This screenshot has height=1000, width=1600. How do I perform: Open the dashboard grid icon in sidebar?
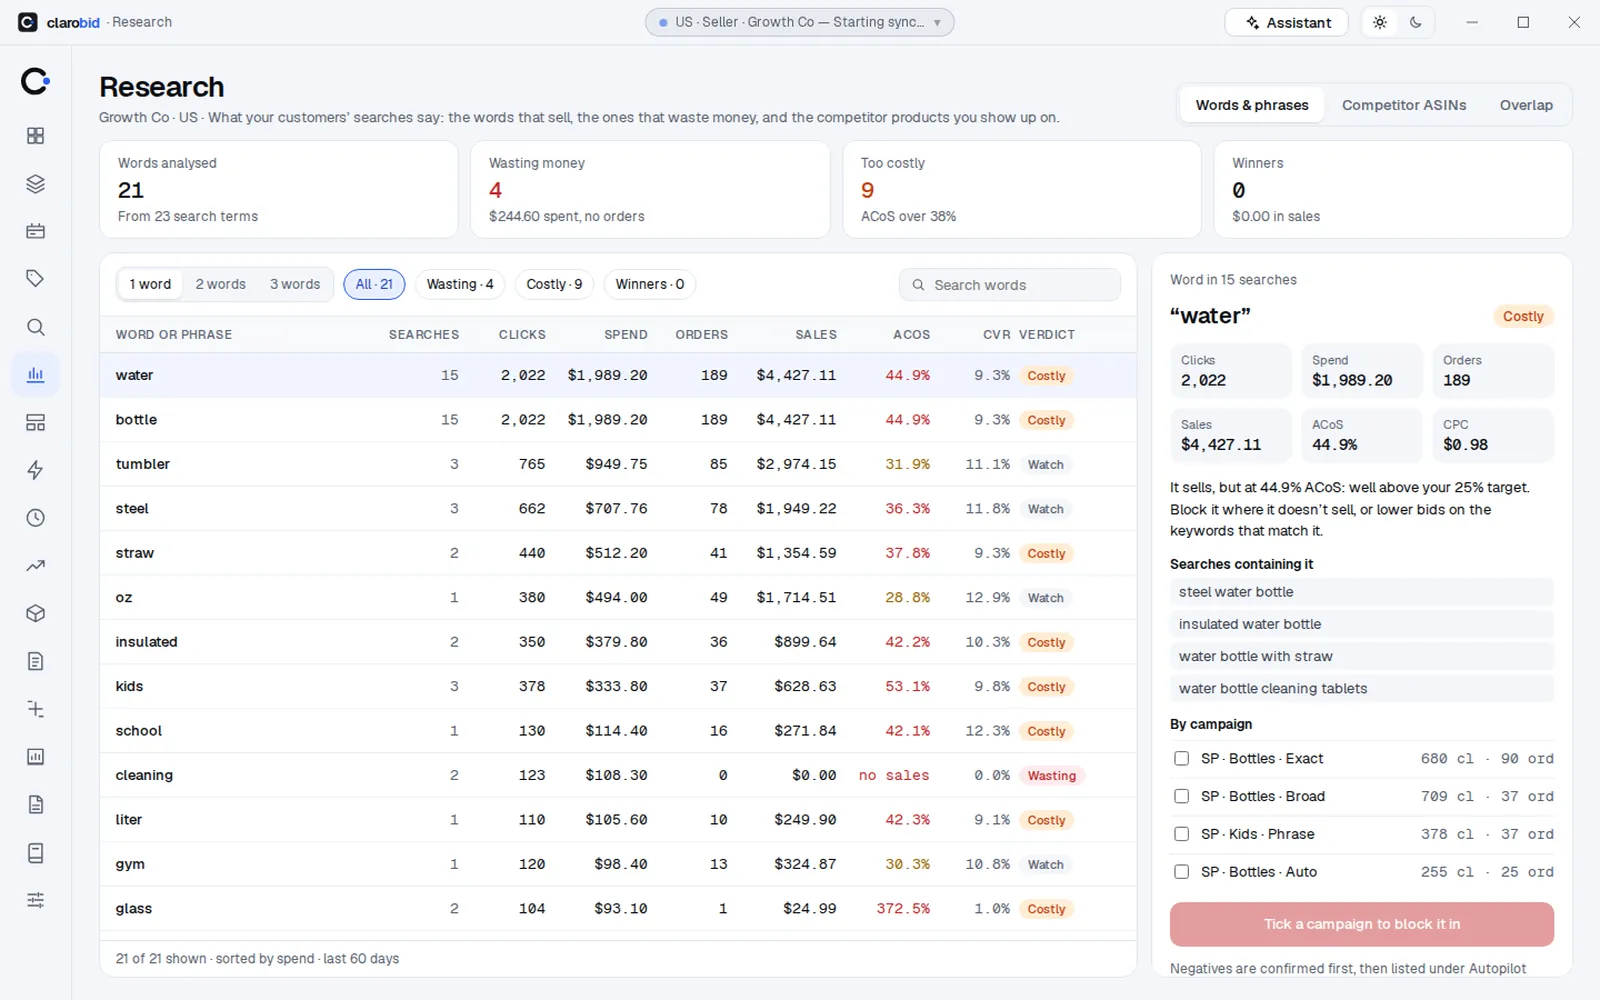point(35,136)
